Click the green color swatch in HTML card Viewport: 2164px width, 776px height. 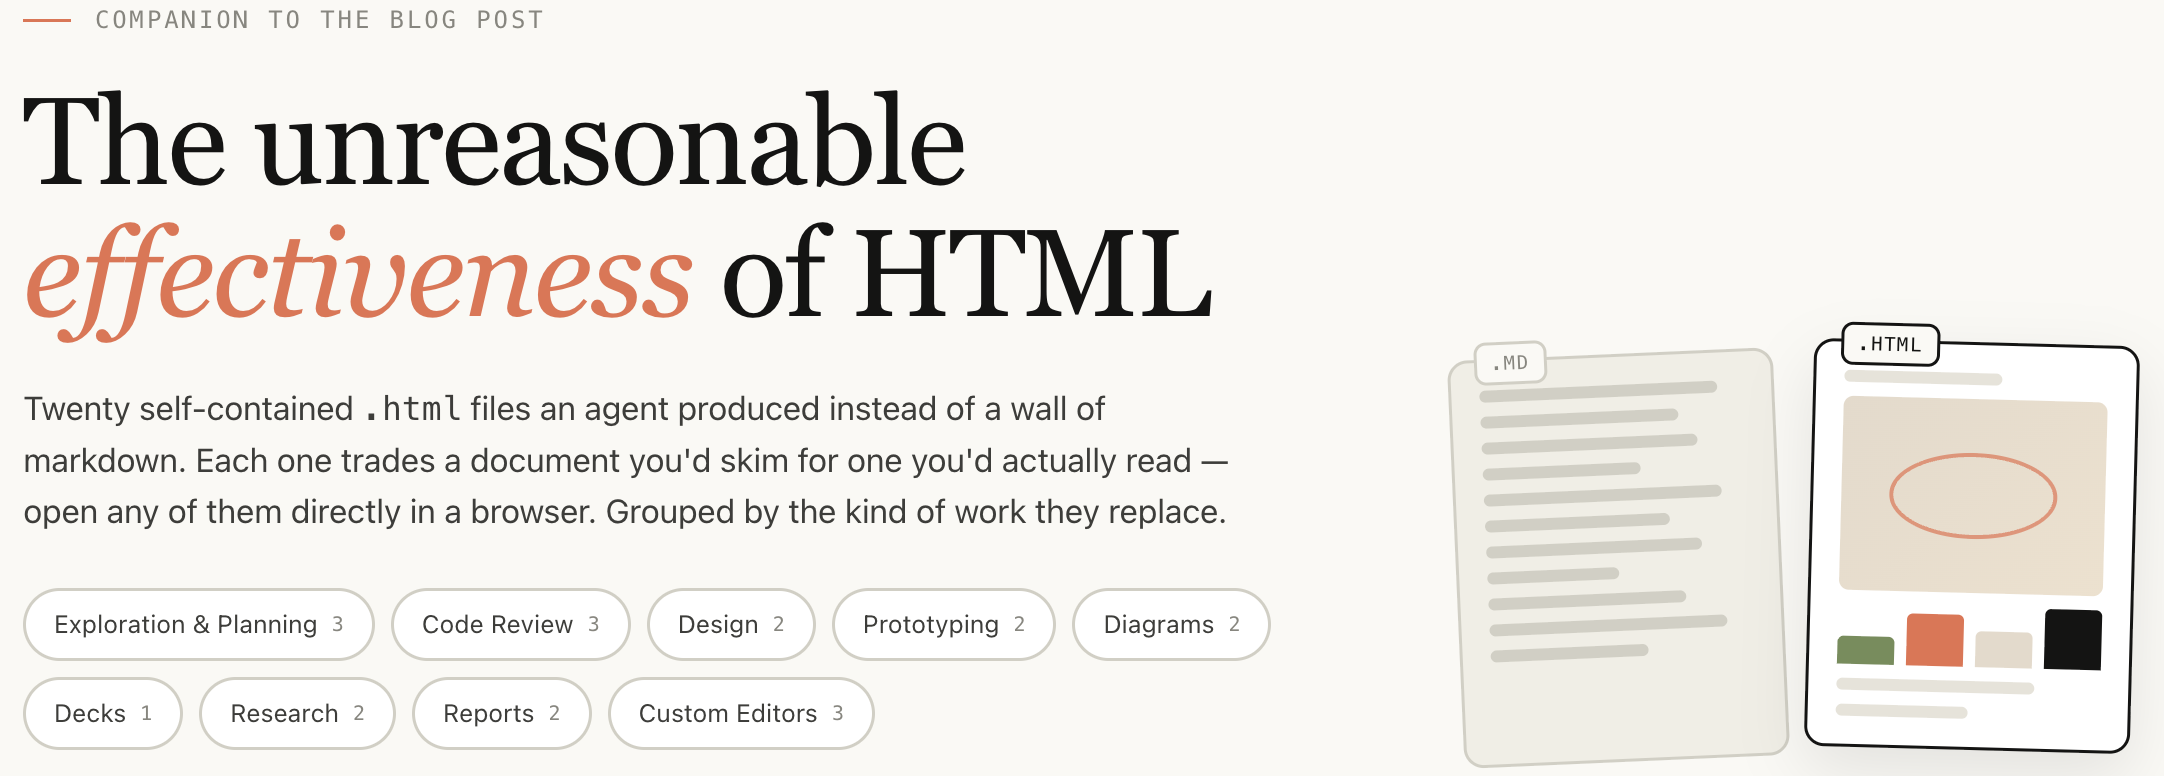click(x=1866, y=650)
